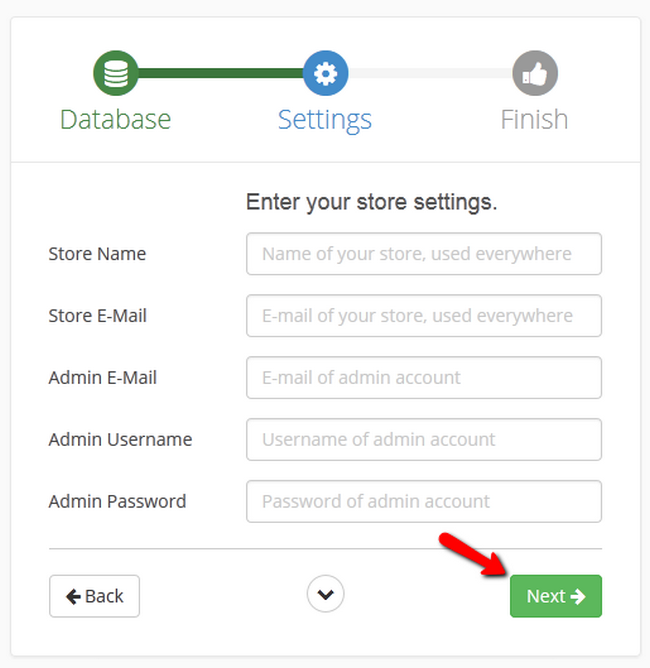The image size is (650, 668).
Task: Click the Admin Username input field
Action: 423,440
